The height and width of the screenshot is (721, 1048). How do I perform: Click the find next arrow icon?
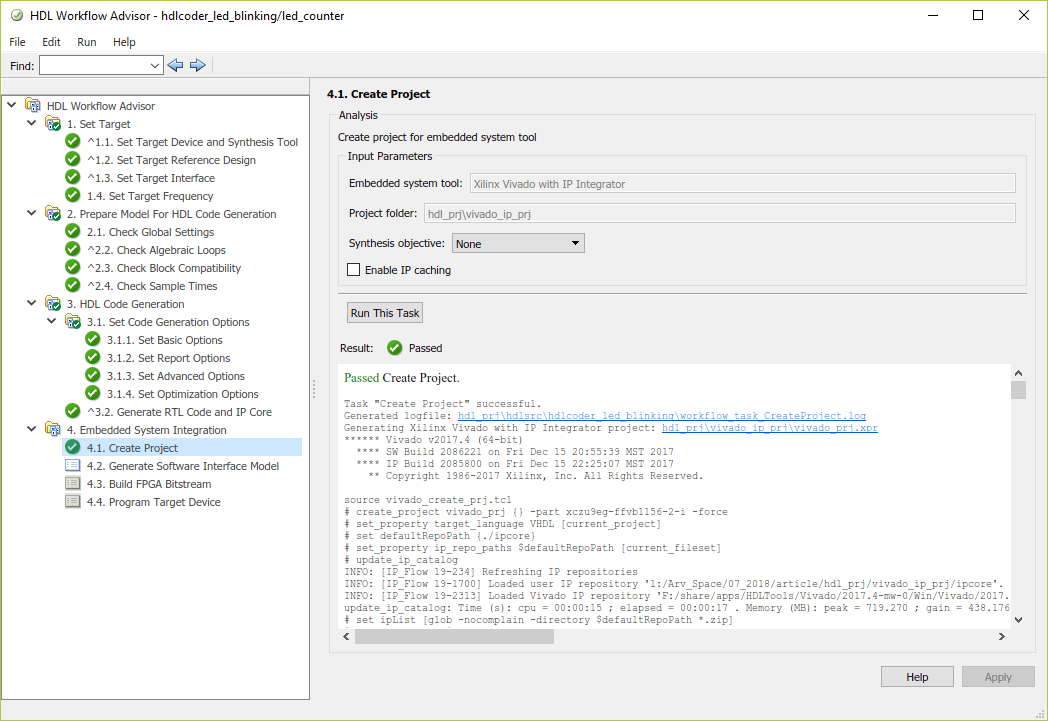pos(197,65)
